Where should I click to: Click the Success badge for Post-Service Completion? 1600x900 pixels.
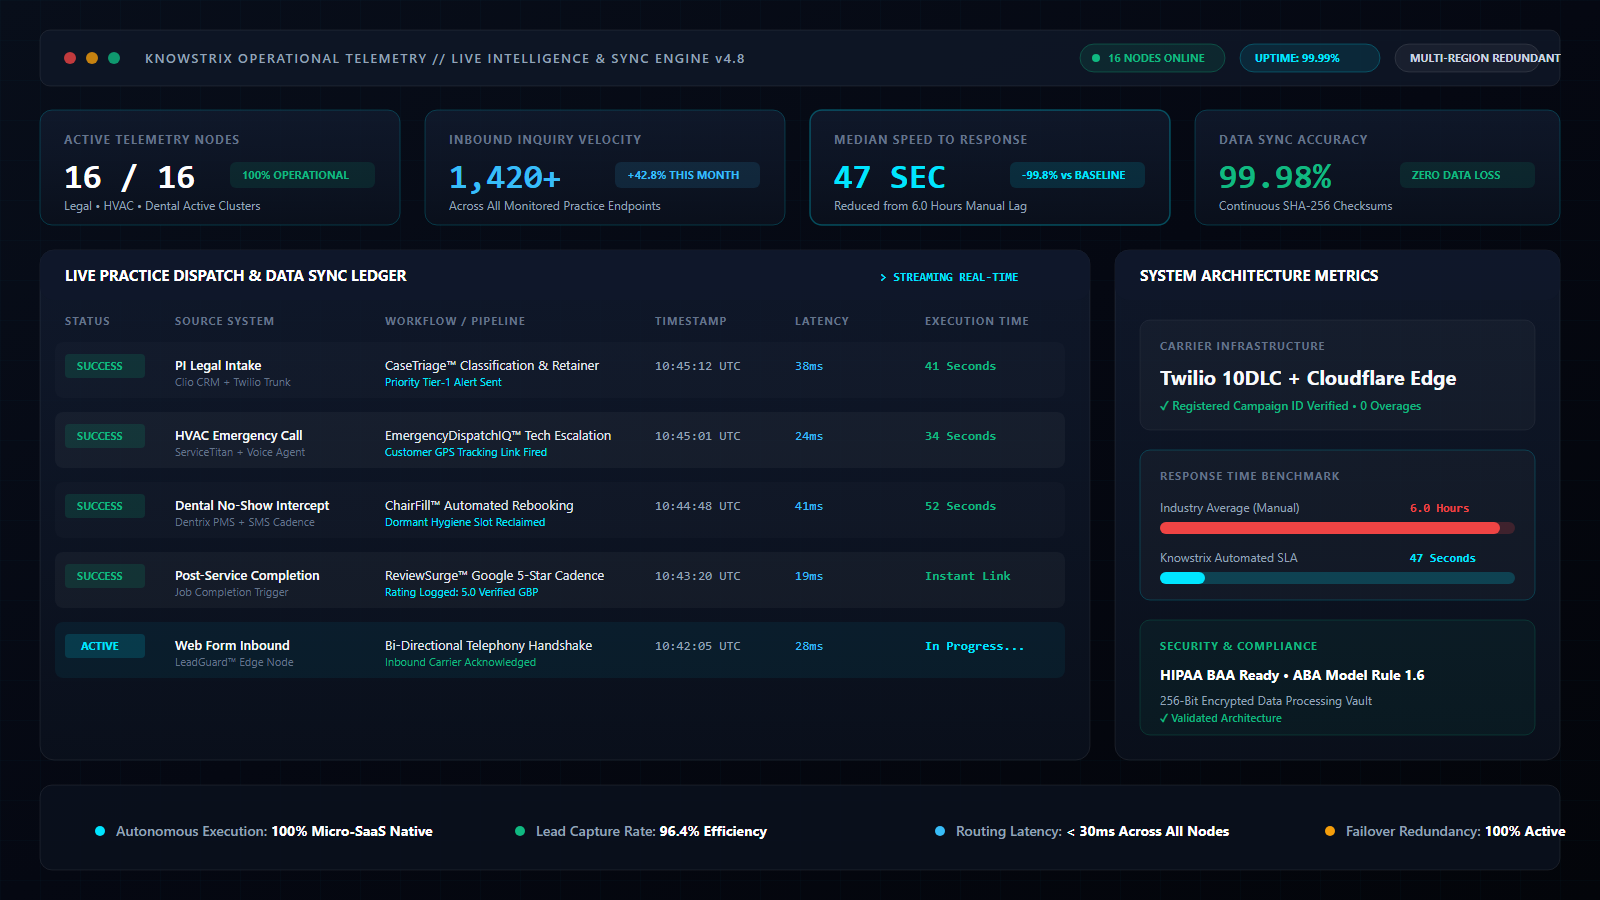point(105,576)
